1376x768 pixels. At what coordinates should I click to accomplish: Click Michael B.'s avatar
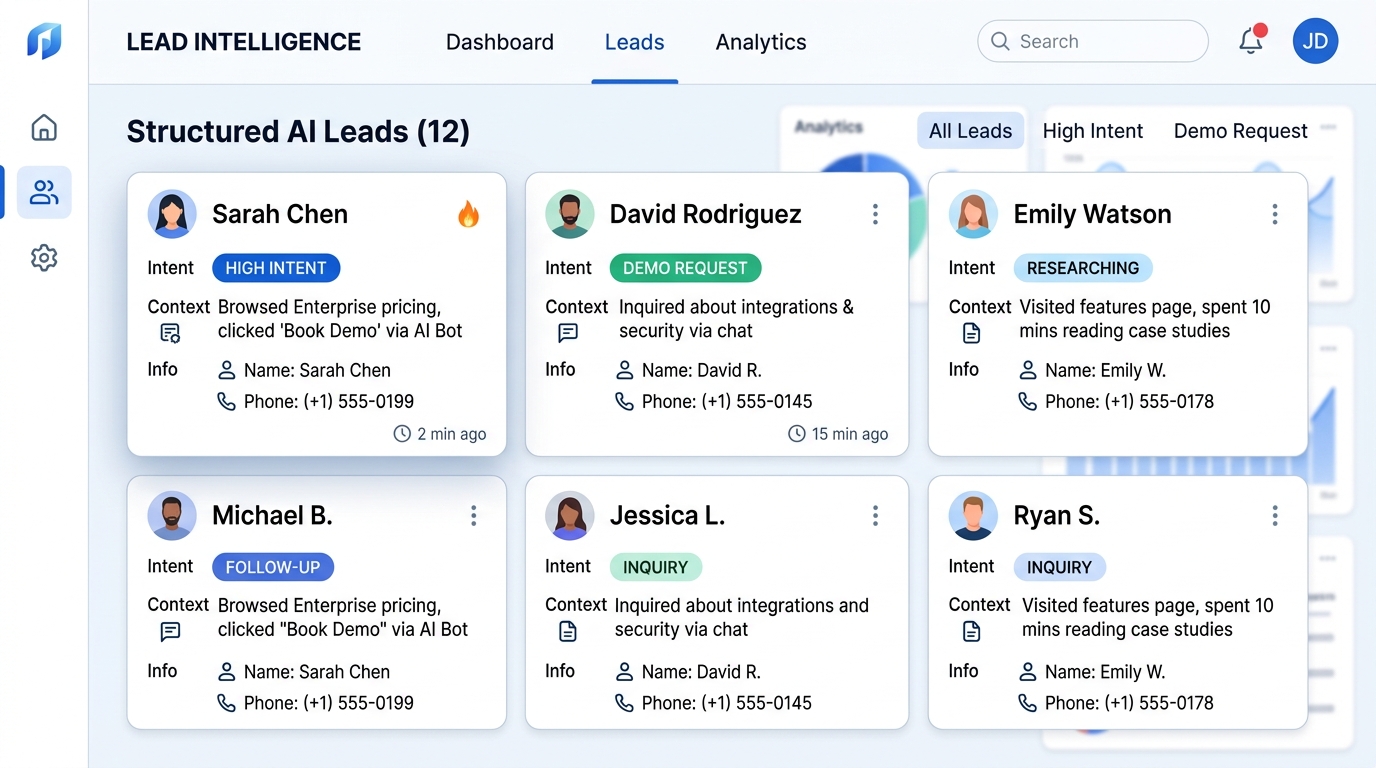coord(172,515)
